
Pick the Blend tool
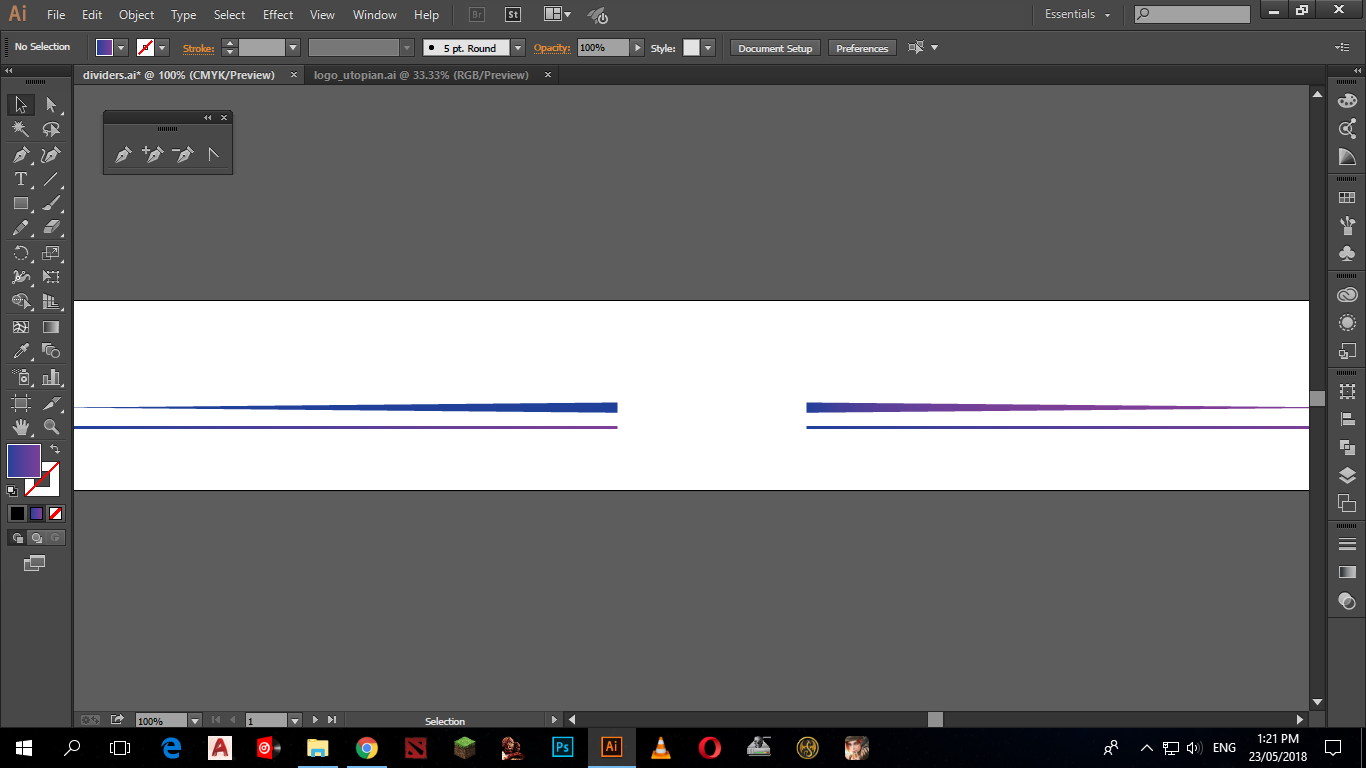[51, 351]
